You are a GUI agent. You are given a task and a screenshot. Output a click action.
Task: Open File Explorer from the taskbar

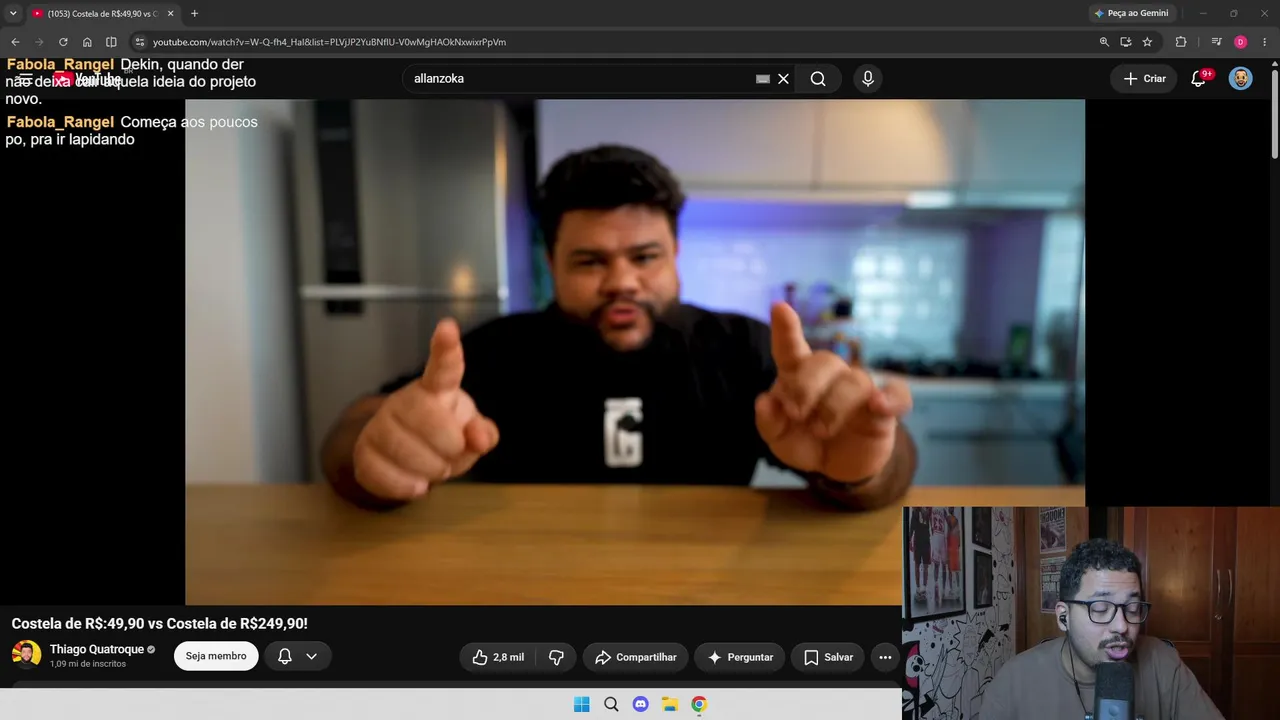pyautogui.click(x=670, y=704)
